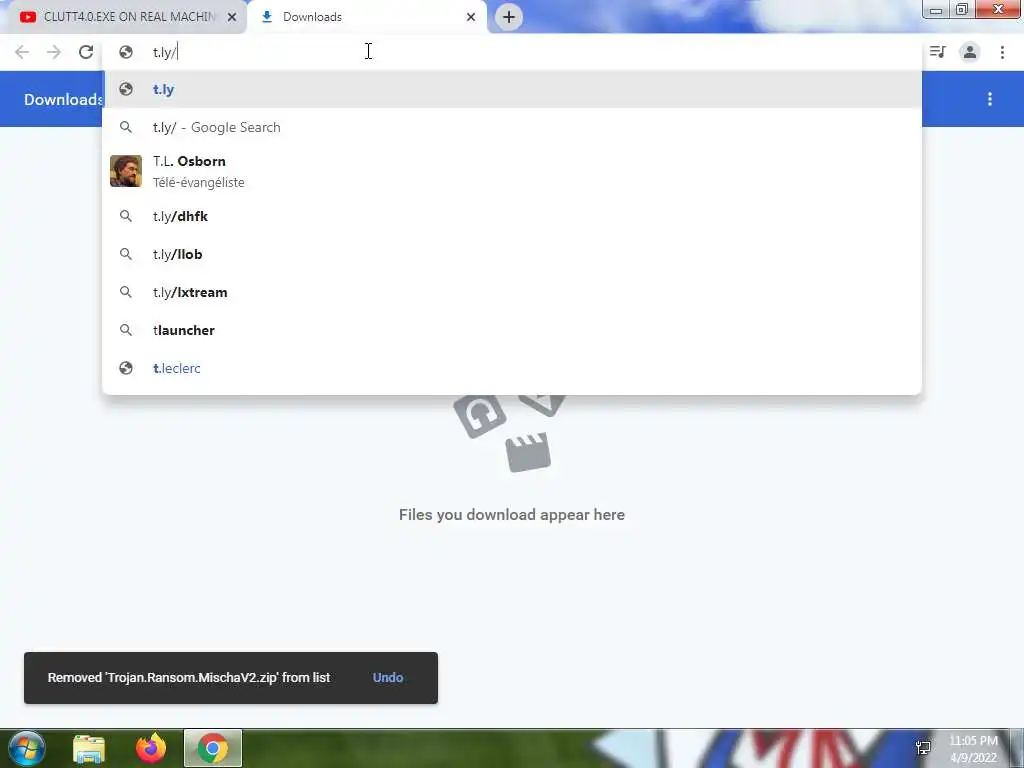The width and height of the screenshot is (1024, 768).
Task: Restore down the Chrome window
Action: (962, 10)
